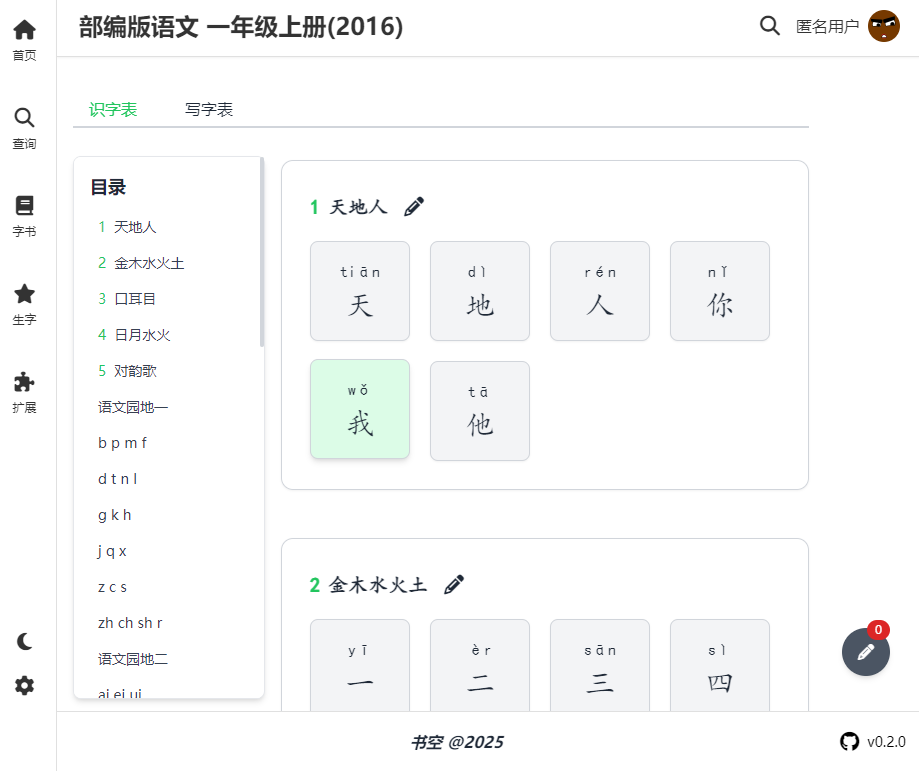The width and height of the screenshot is (919, 771).
Task: Jump to 3 口耳目 in the 目录
Action: [x=127, y=299]
